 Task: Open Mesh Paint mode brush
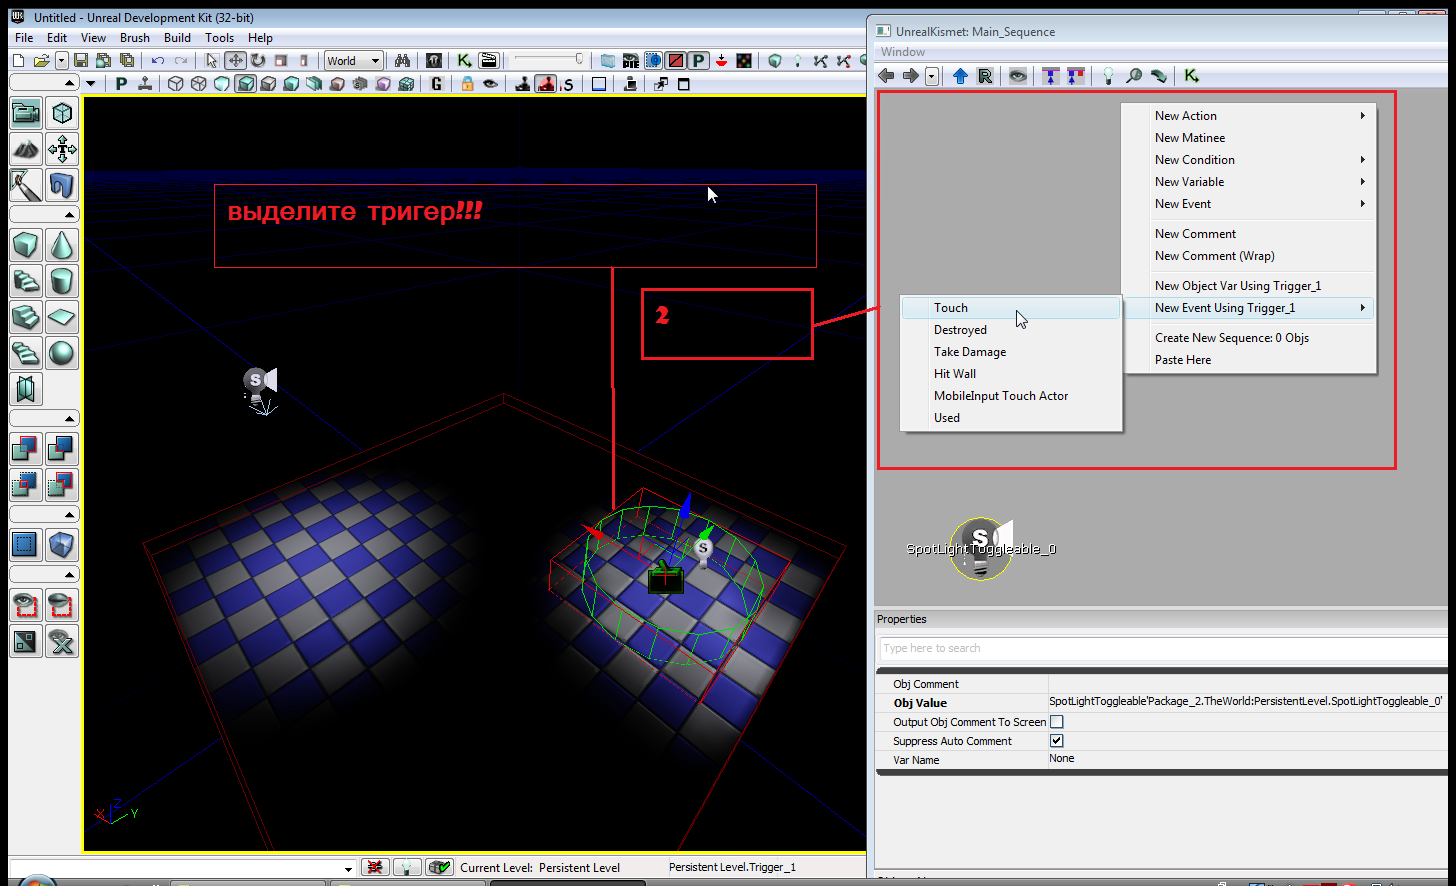pos(26,185)
